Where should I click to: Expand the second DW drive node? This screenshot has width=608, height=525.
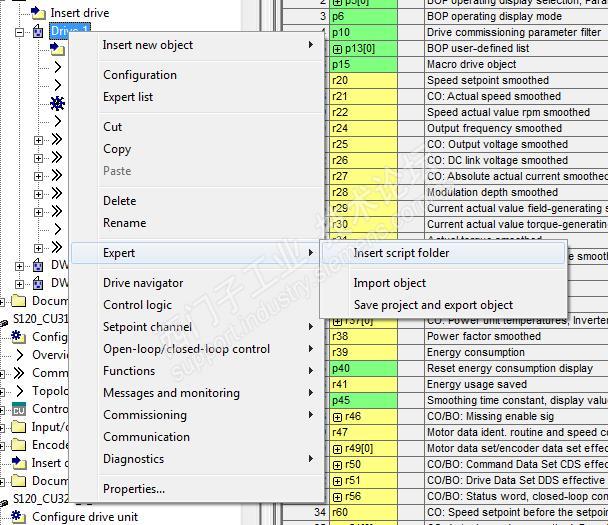point(19,284)
